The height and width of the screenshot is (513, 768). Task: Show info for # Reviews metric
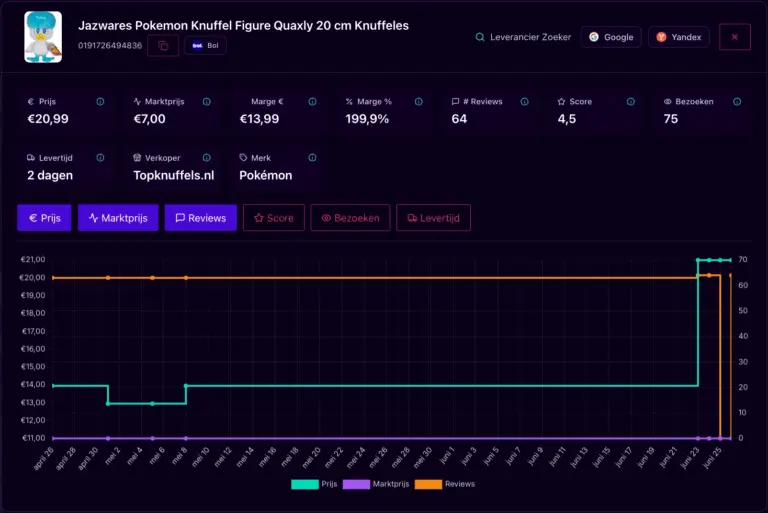click(x=525, y=102)
